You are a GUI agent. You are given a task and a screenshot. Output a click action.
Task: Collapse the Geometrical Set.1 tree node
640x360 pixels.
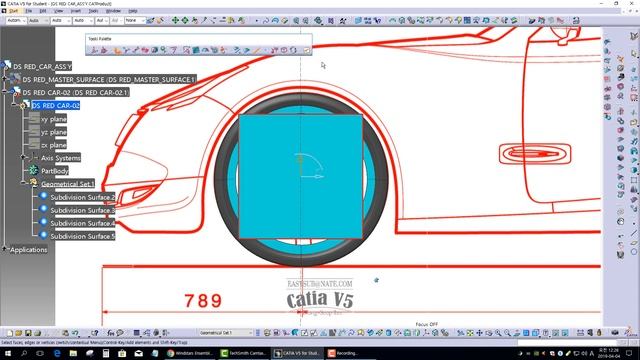[23, 183]
